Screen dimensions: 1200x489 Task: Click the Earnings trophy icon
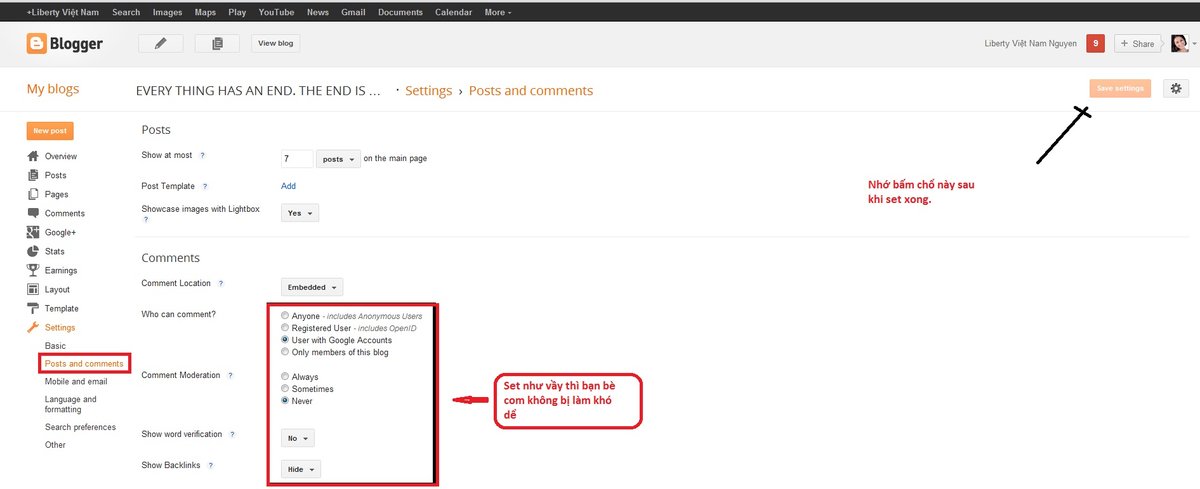[x=33, y=270]
